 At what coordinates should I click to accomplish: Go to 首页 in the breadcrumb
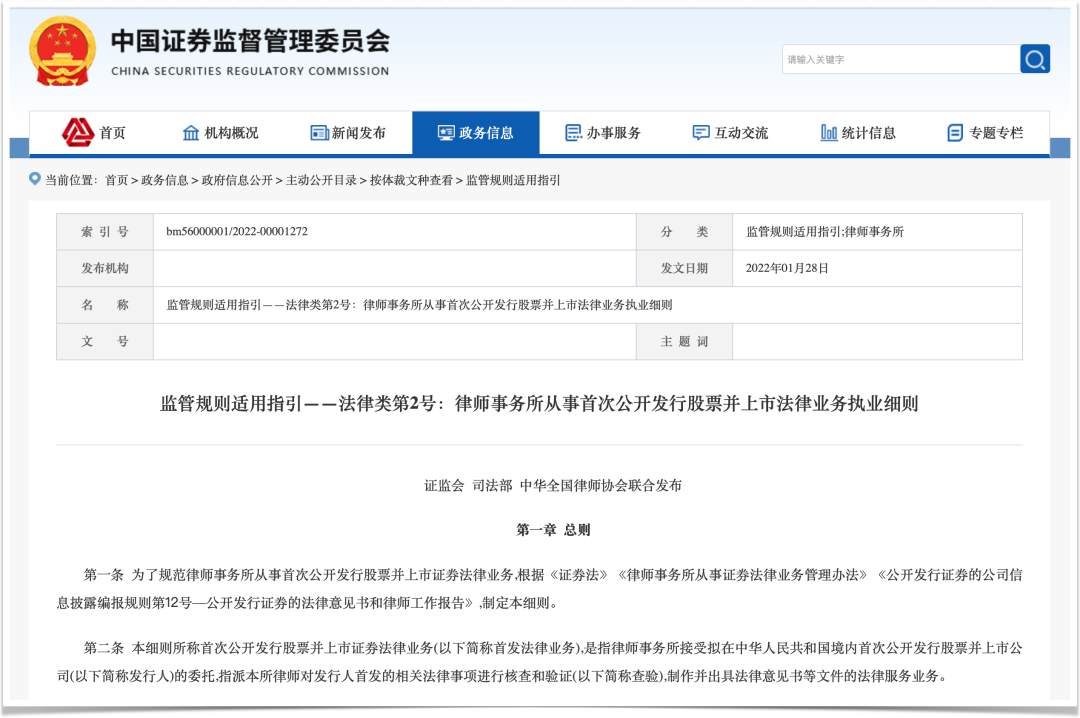[x=116, y=180]
